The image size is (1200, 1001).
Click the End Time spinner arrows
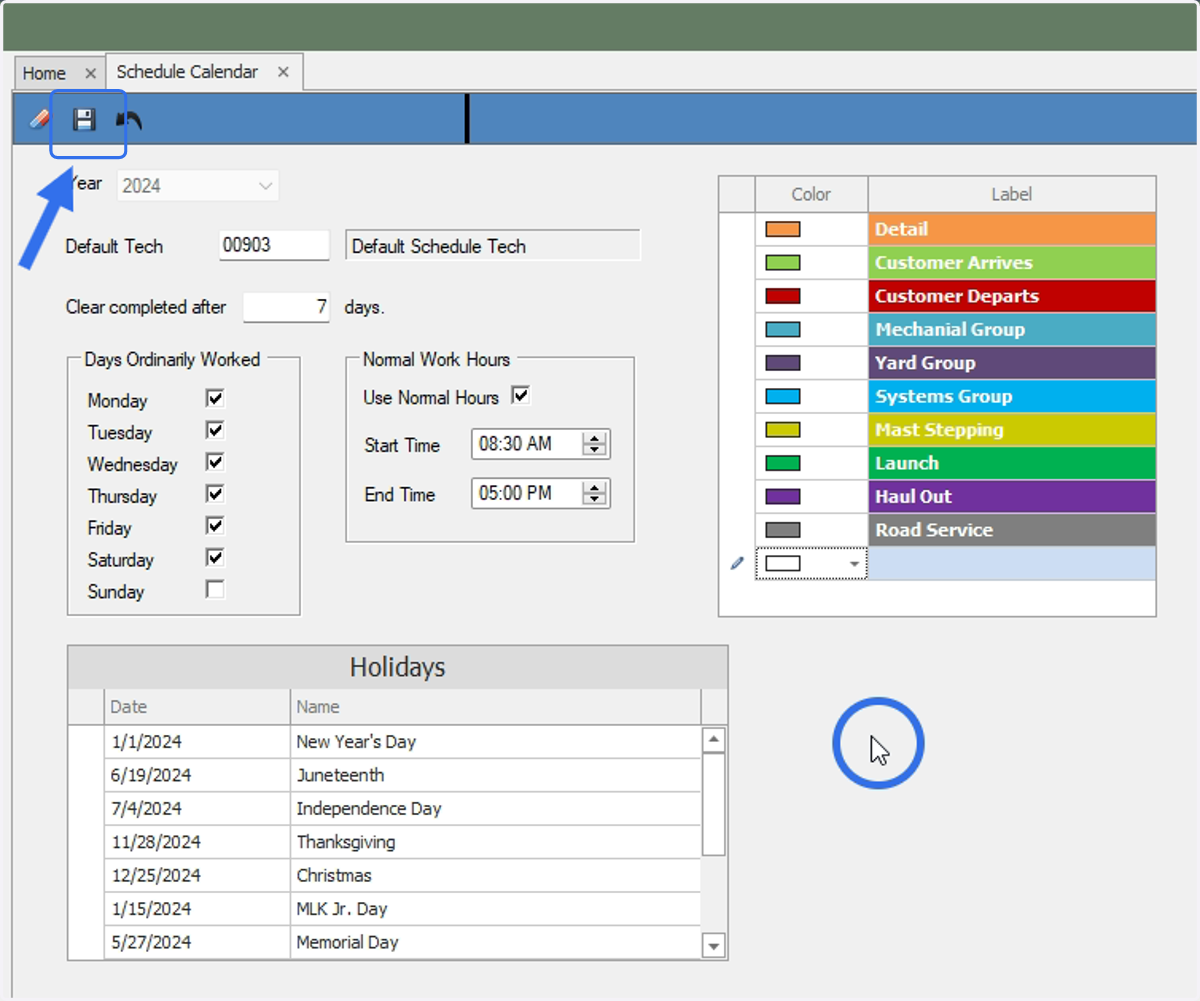pyautogui.click(x=595, y=493)
